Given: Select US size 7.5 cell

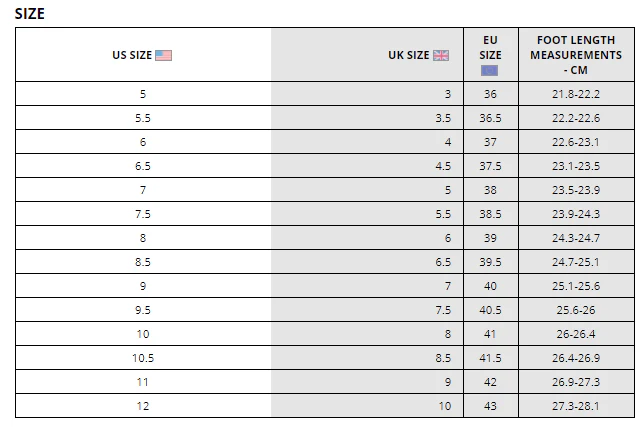Looking at the screenshot, I should [x=142, y=214].
